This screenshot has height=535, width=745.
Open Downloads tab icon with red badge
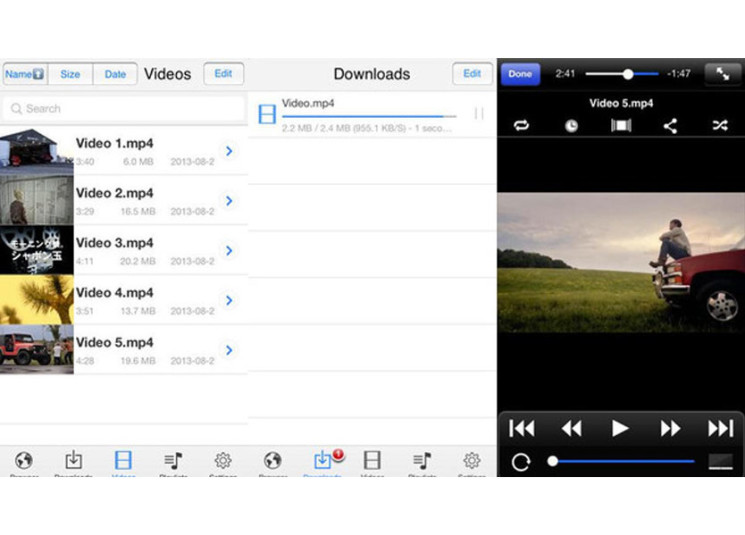(323, 461)
